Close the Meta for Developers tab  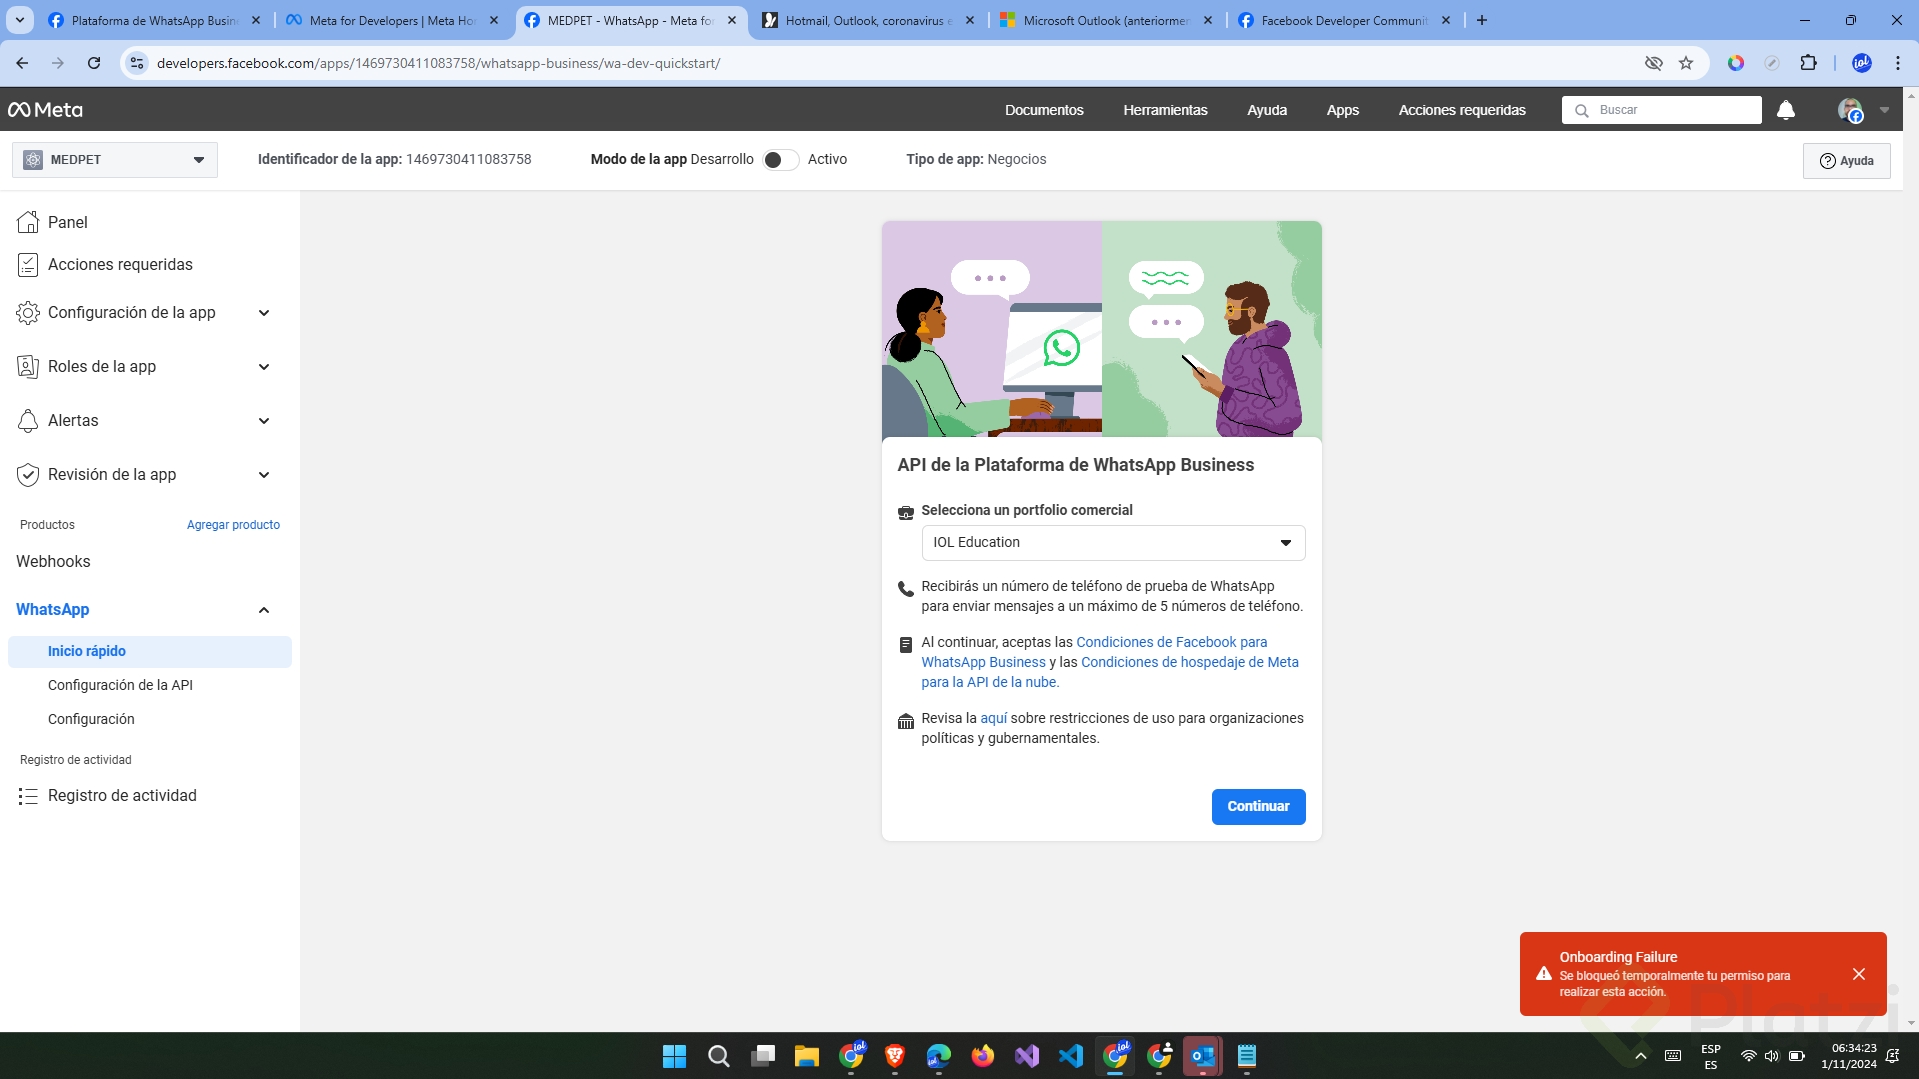494,20
